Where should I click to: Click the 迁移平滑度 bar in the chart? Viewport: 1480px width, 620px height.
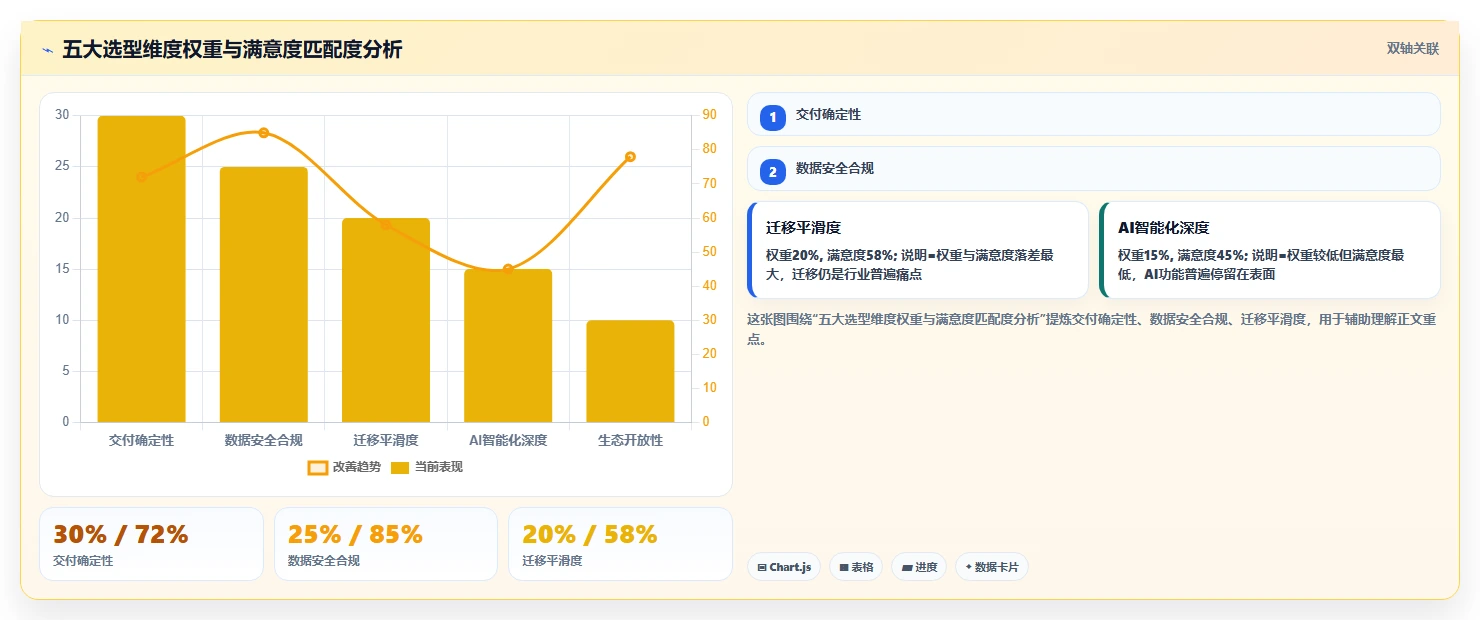386,320
